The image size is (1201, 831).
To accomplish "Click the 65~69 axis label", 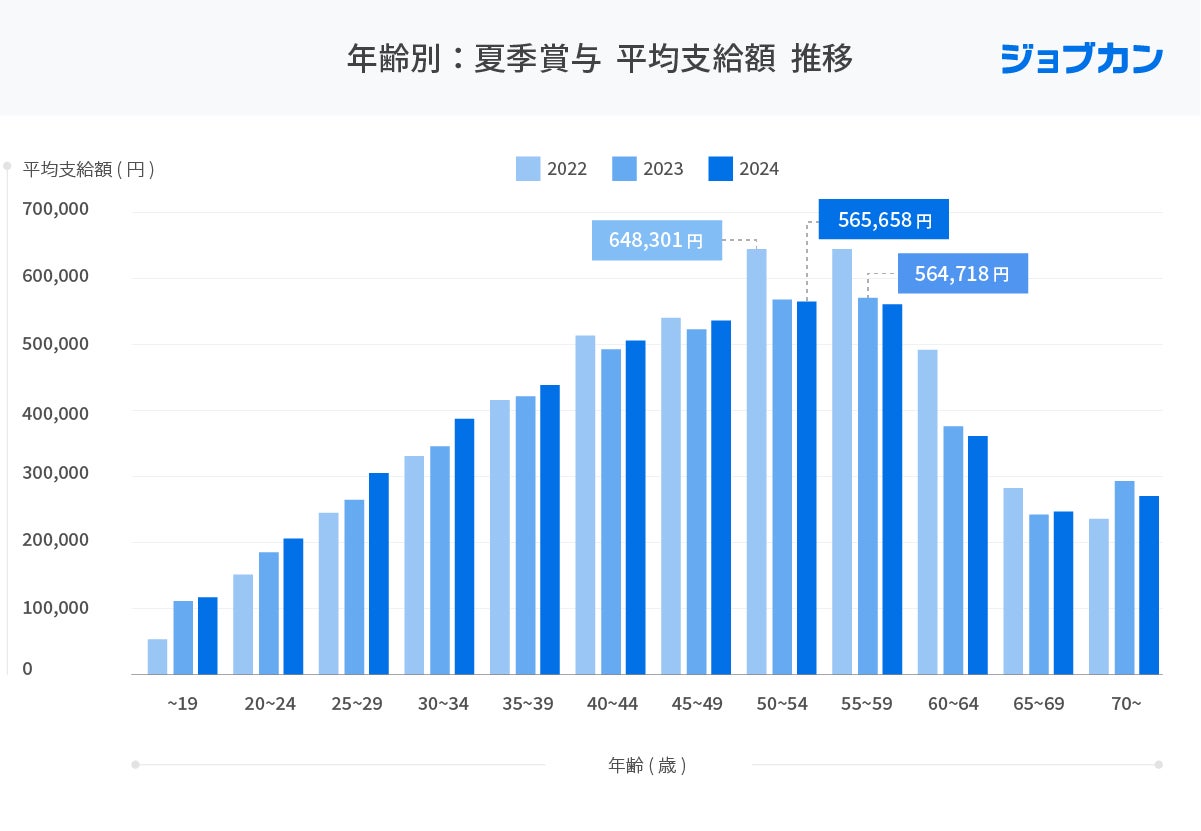I will click(x=1039, y=704).
